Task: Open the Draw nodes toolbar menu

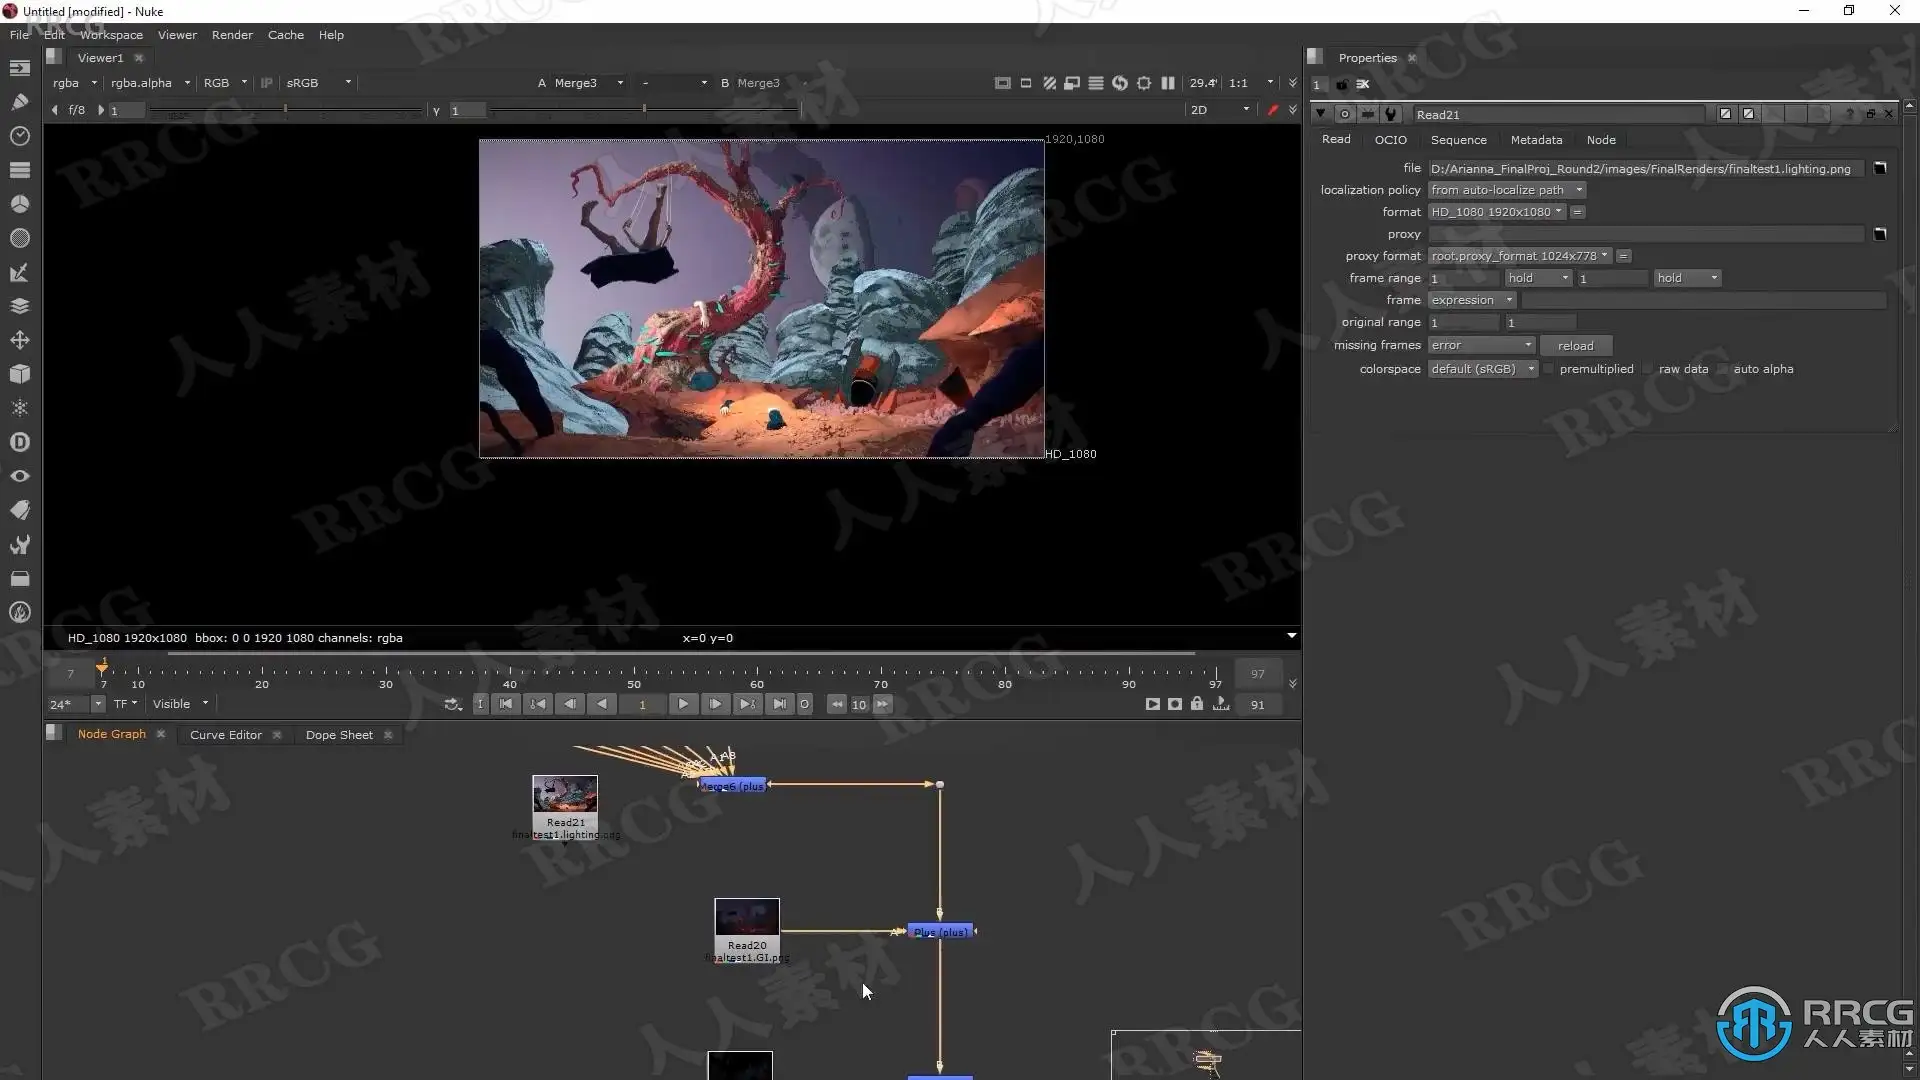Action: [19, 102]
